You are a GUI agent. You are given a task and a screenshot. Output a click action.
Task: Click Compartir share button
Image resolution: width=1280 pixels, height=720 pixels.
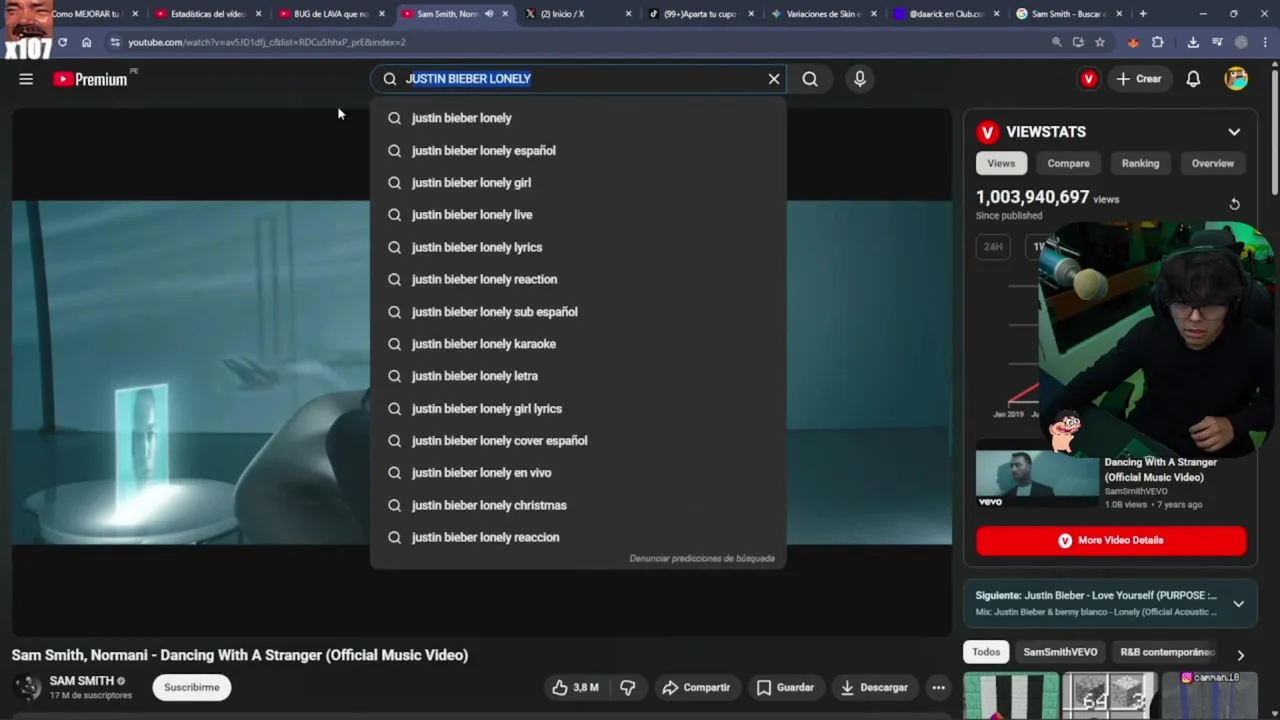(x=696, y=687)
